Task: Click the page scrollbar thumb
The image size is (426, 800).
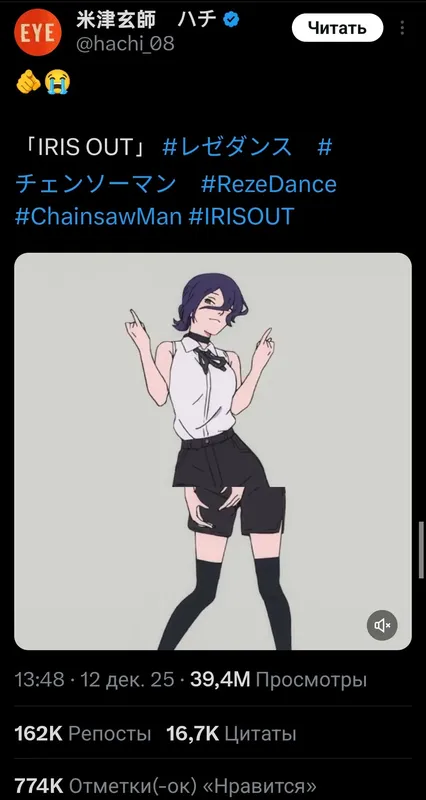Action: (421, 550)
